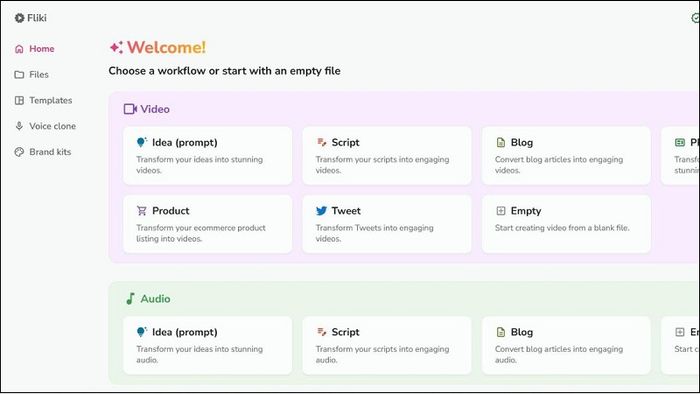Click the document icon in Audio Blog card
The image size is (700, 394).
tap(501, 332)
